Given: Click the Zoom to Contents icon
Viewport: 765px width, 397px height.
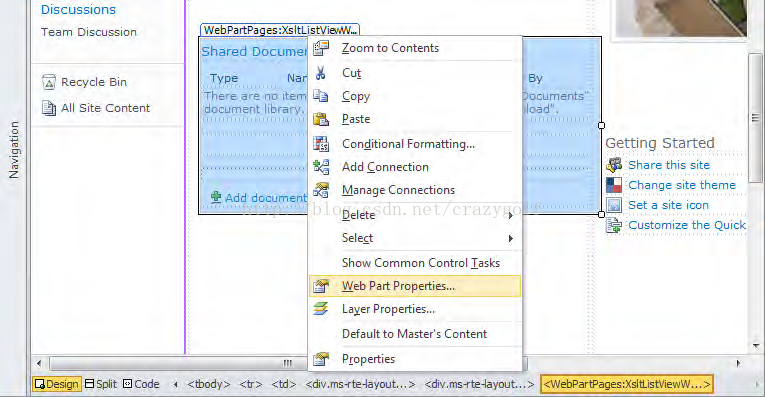Looking at the screenshot, I should pyautogui.click(x=321, y=48).
